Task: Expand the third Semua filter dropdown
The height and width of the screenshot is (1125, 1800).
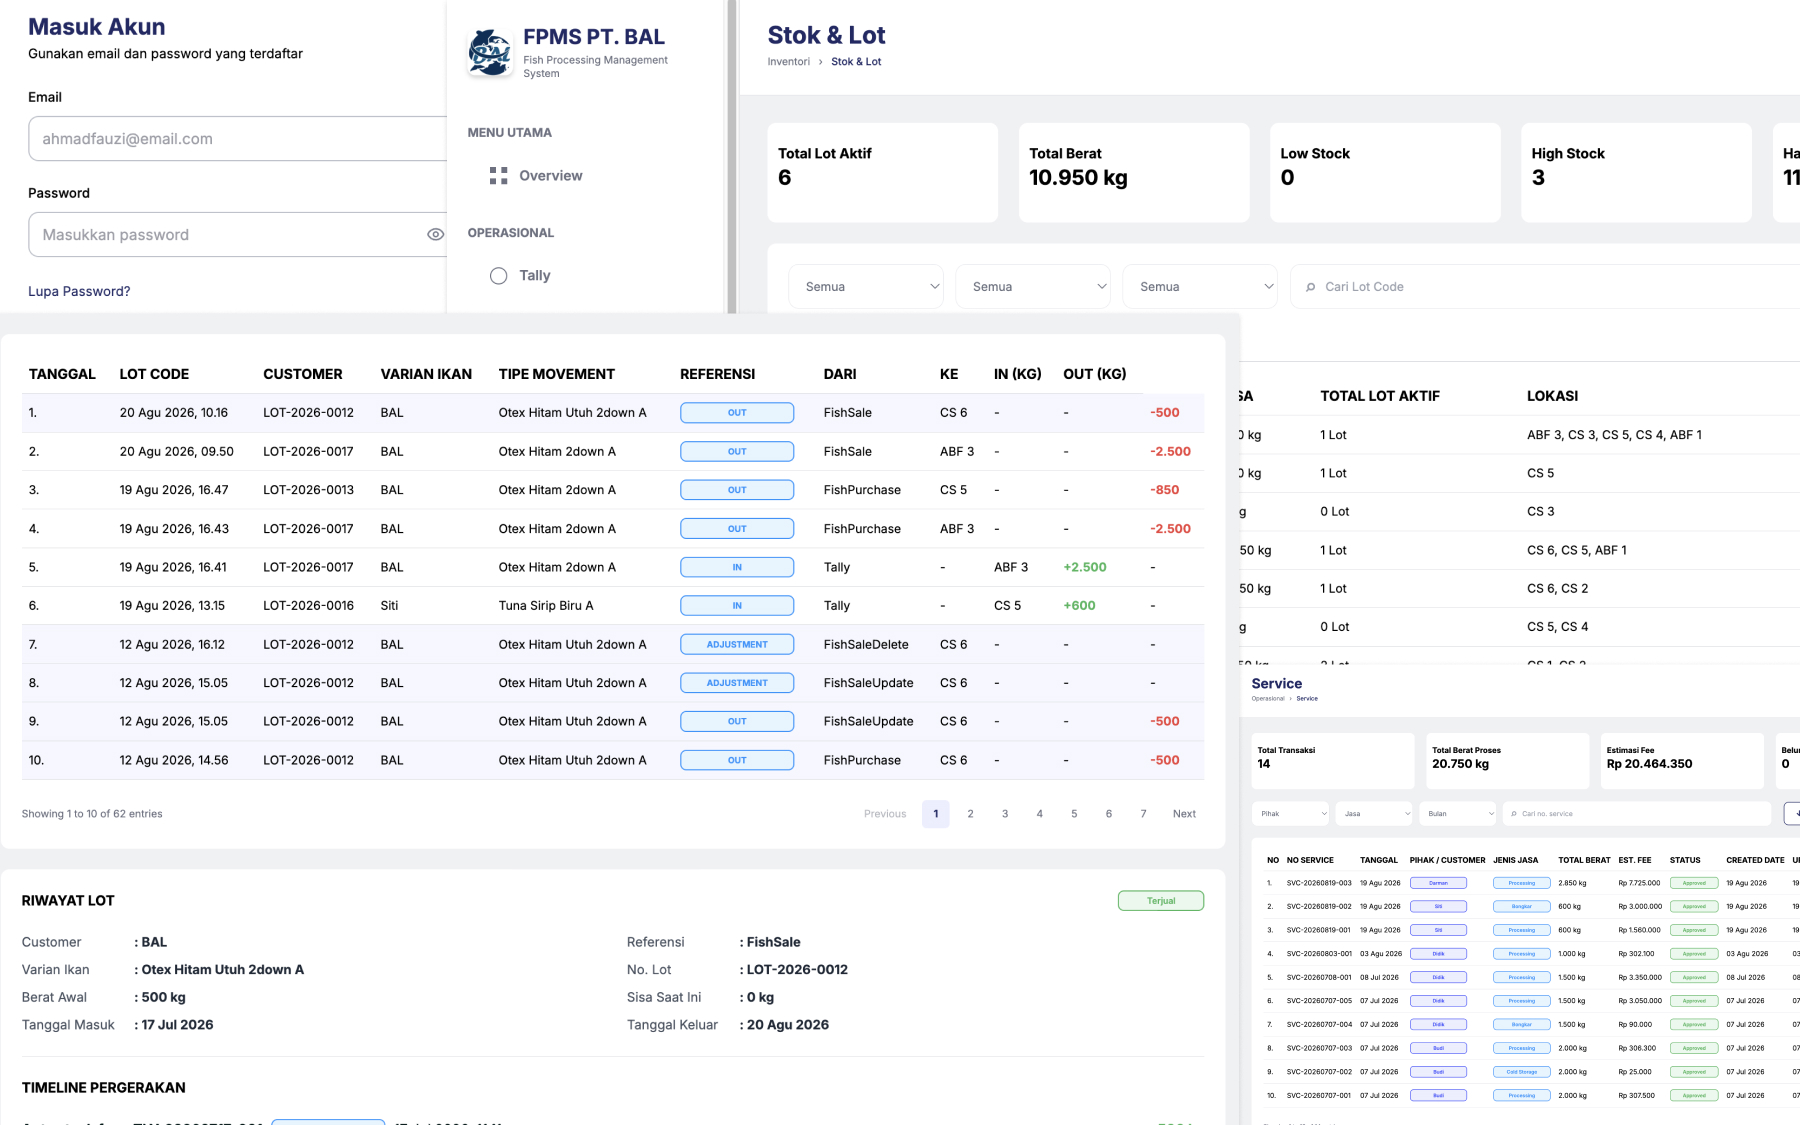Action: 1200,287
